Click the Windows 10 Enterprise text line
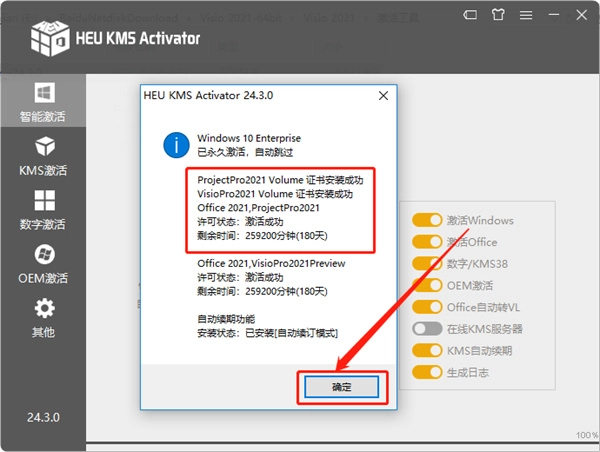The image size is (600, 452). coord(249,138)
